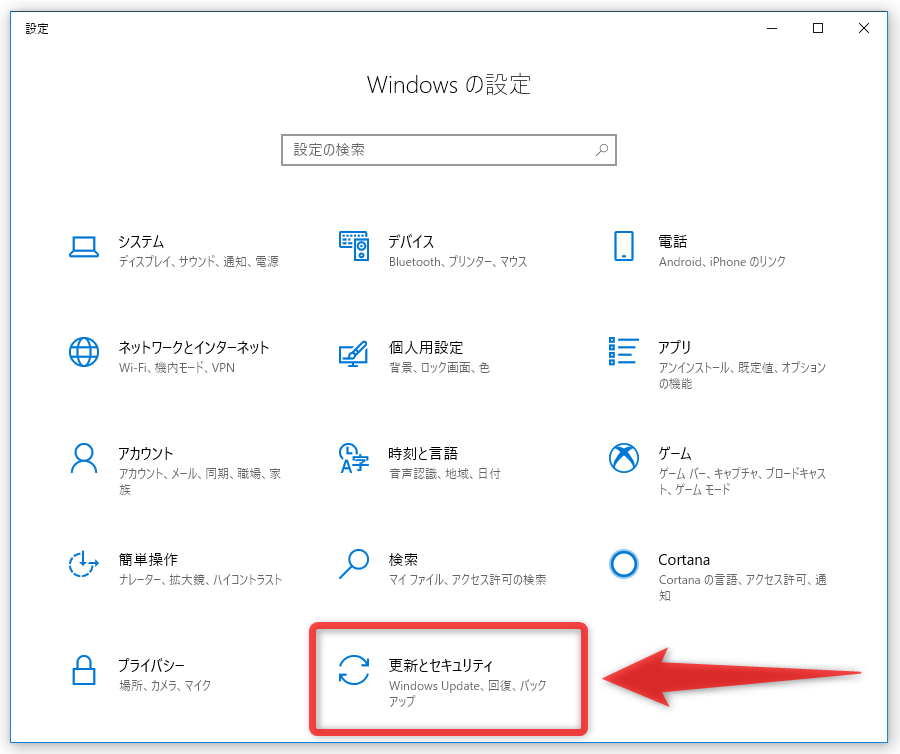The width and height of the screenshot is (900, 754).
Task: Open the 検索 magnifying glass icon
Action: (x=354, y=563)
